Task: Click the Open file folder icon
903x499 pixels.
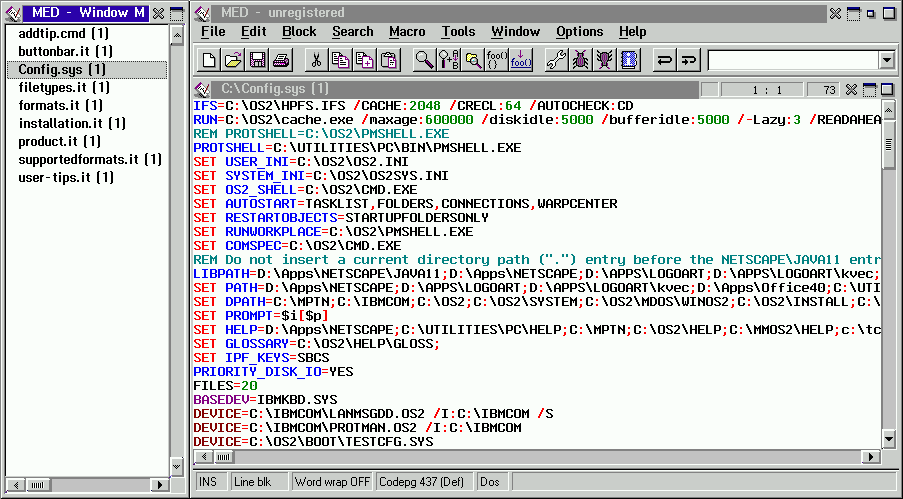Action: click(233, 60)
